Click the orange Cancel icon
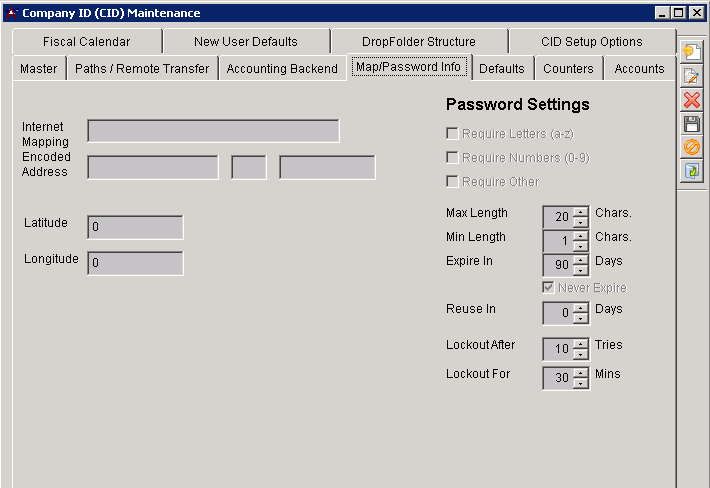Image resolution: width=710 pixels, height=488 pixels. tap(691, 148)
